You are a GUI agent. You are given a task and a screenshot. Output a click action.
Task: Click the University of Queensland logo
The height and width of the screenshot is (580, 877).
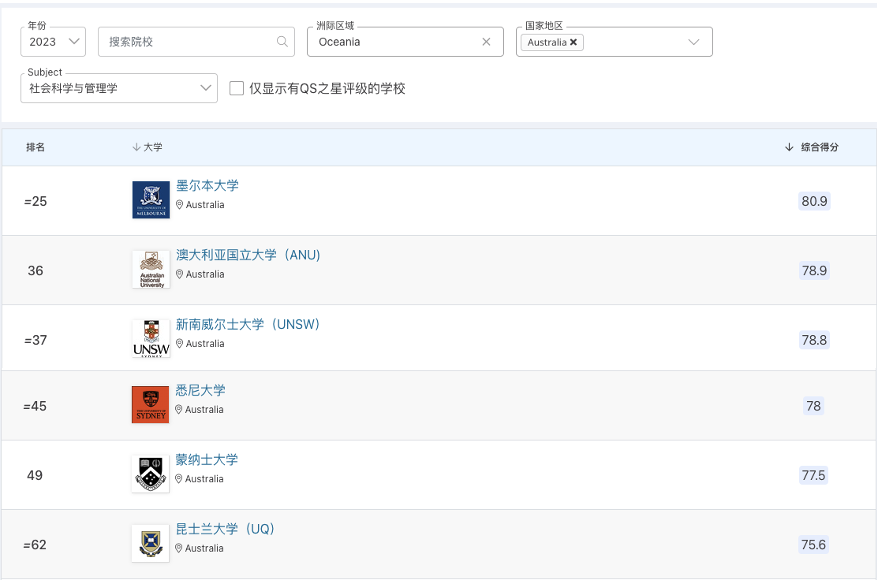(x=150, y=543)
